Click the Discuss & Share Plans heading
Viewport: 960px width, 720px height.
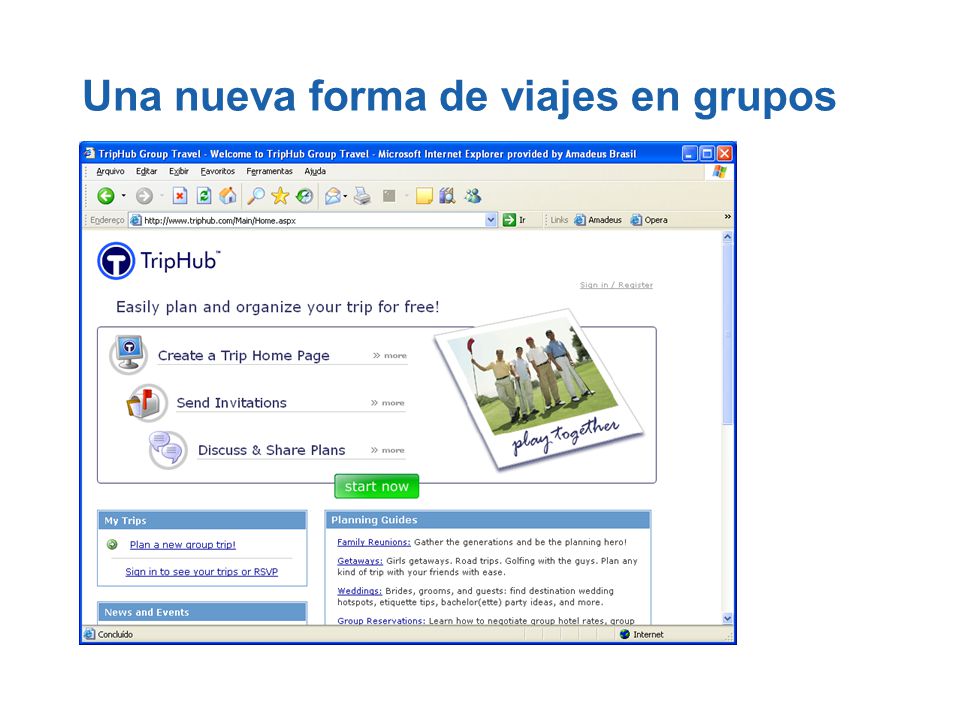(x=271, y=450)
